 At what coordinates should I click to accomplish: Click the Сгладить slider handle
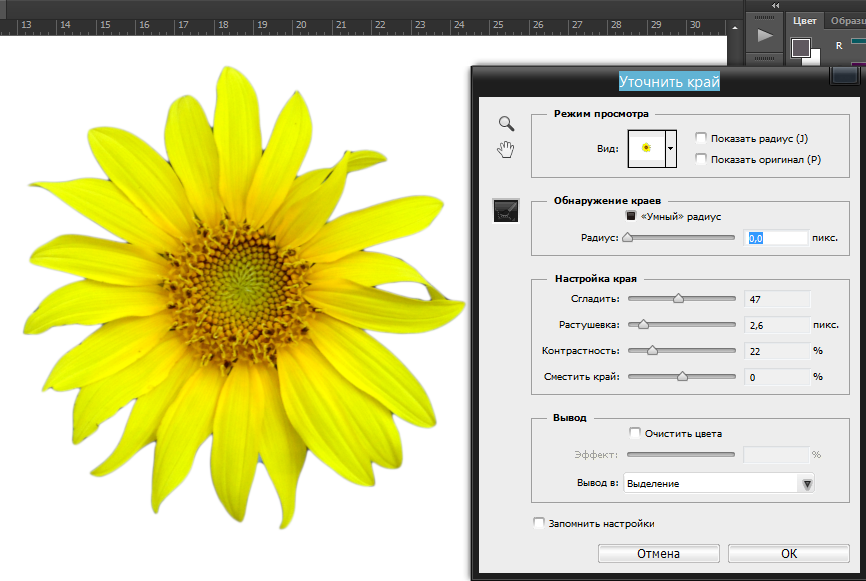(x=678, y=298)
